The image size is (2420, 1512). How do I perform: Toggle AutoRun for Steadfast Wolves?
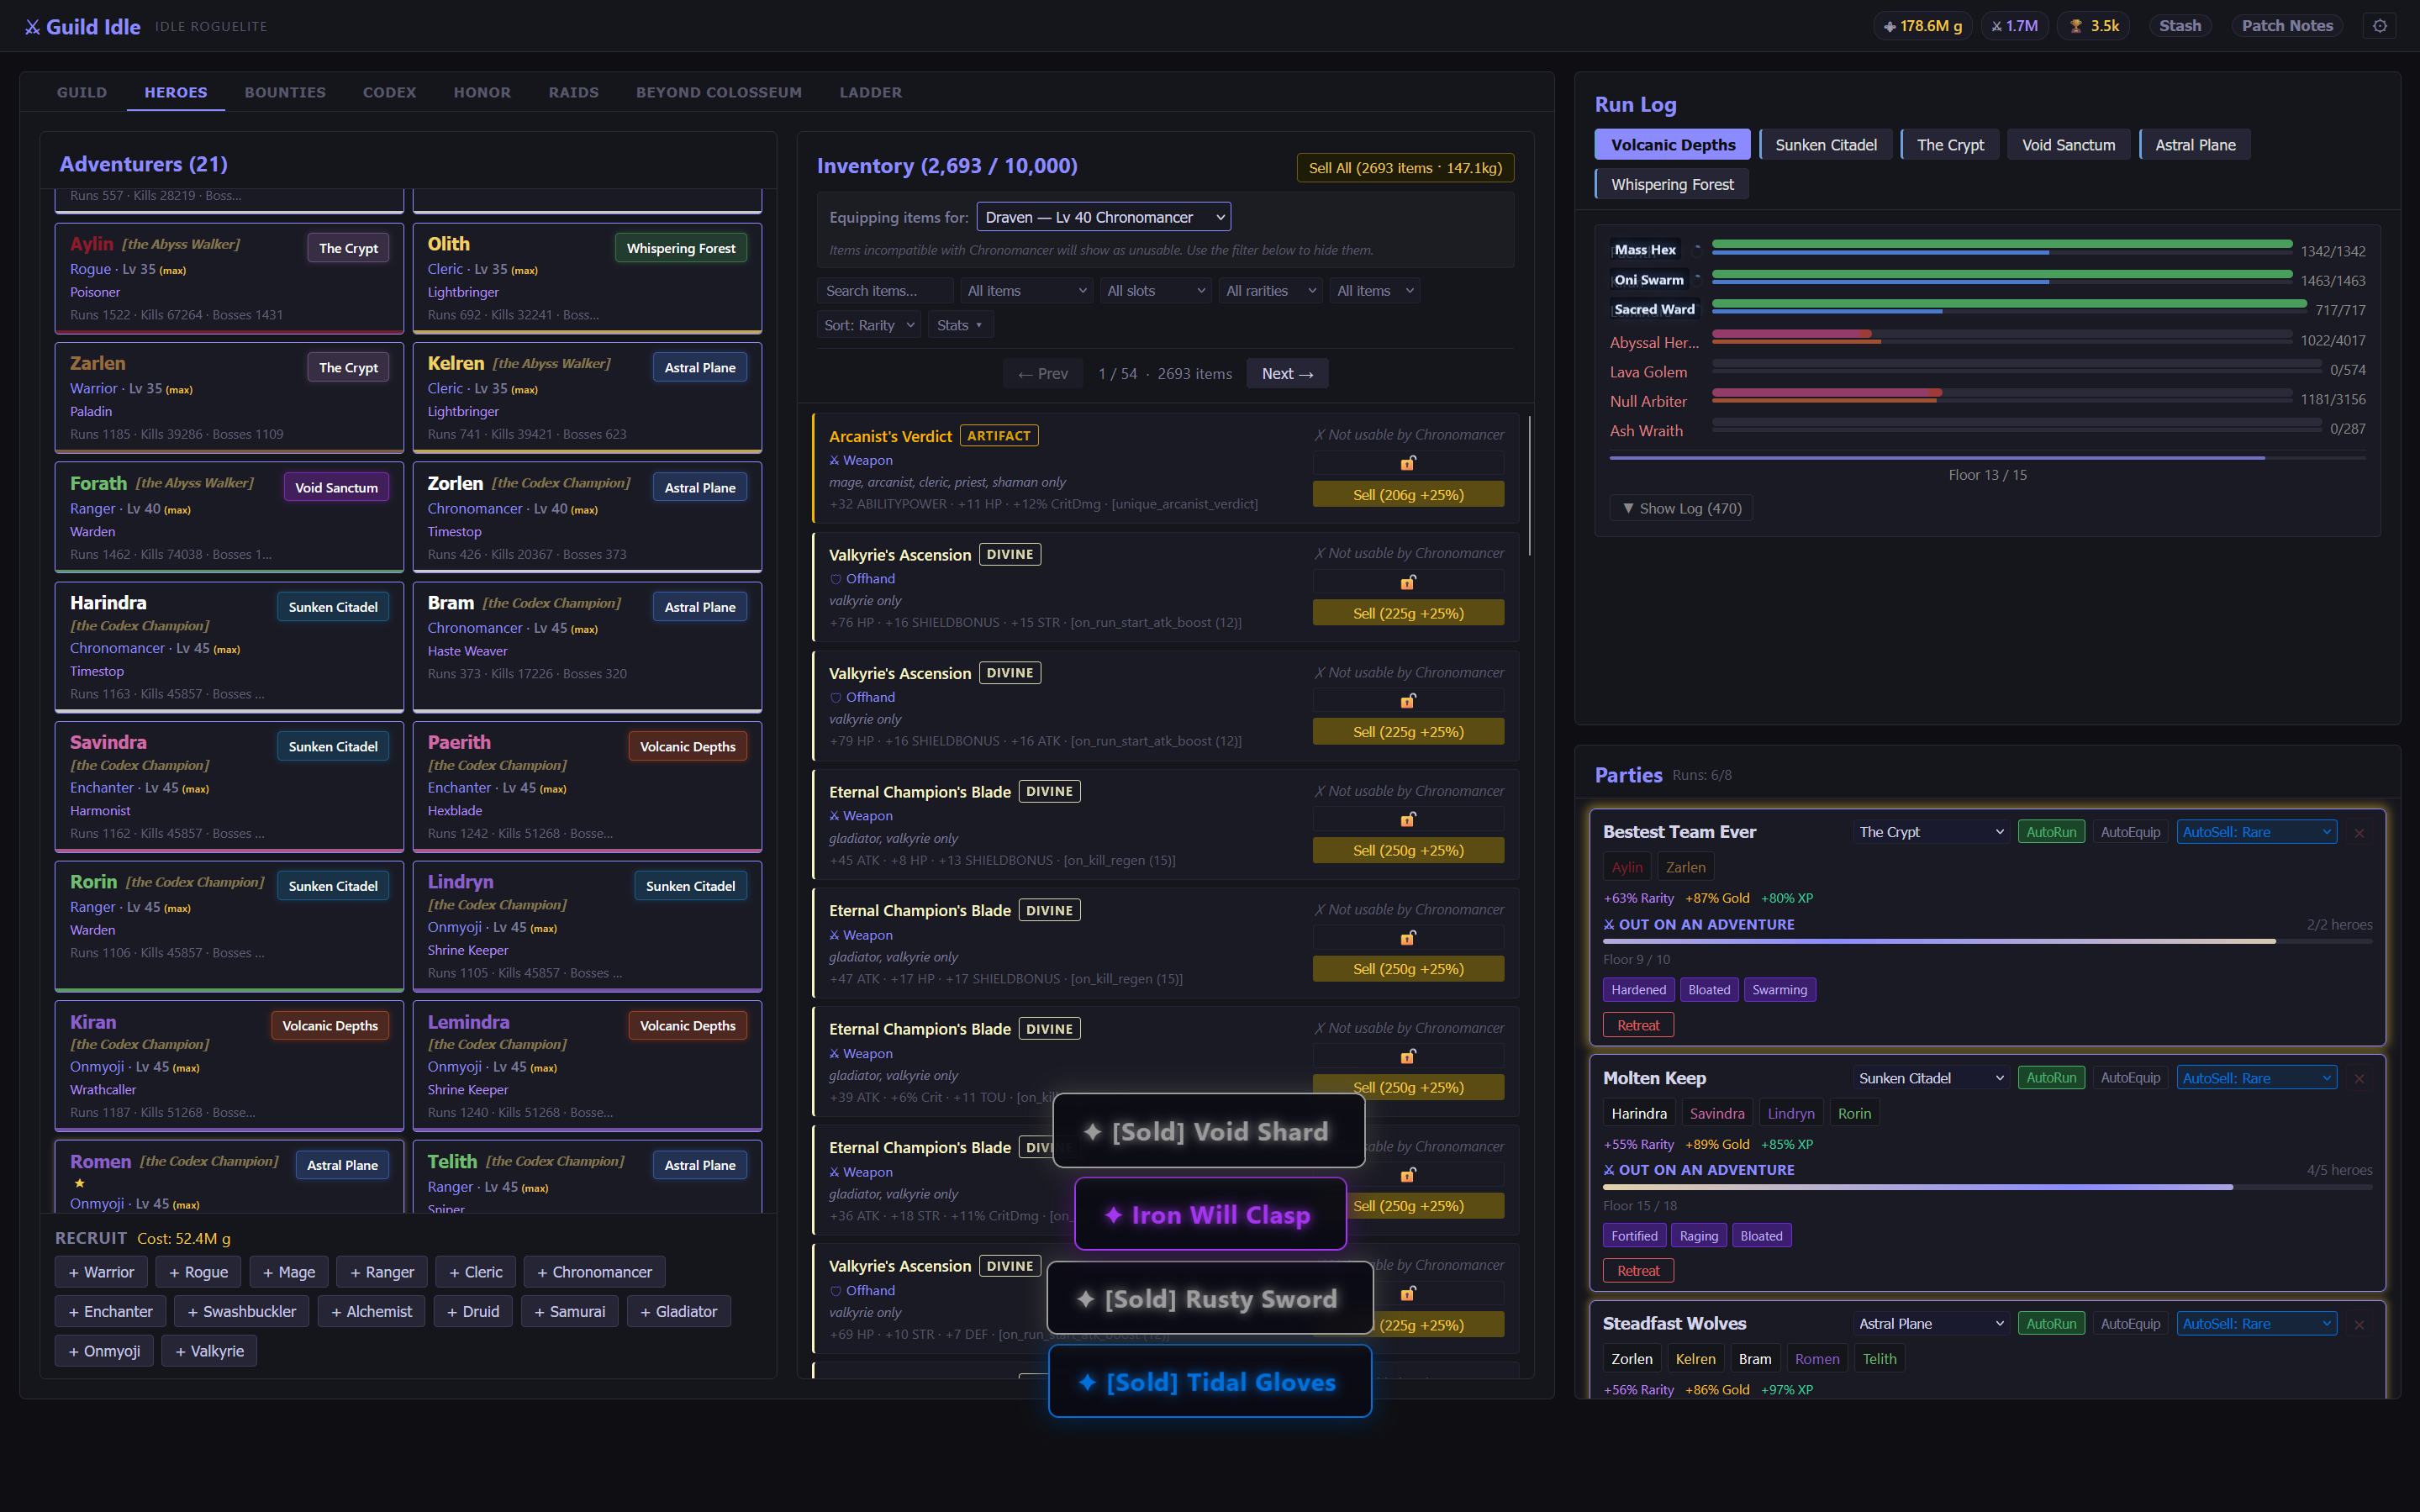pos(2051,1324)
